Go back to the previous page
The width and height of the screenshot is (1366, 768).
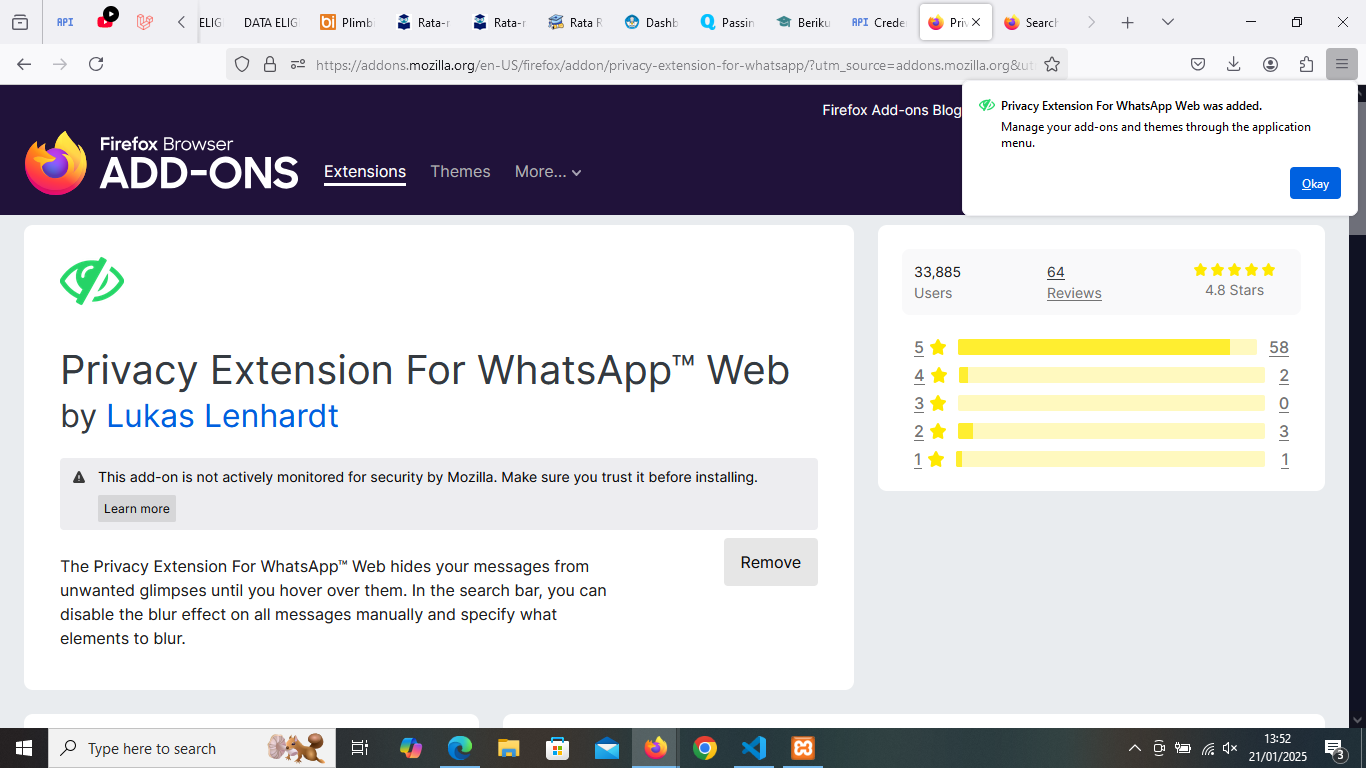click(24, 64)
